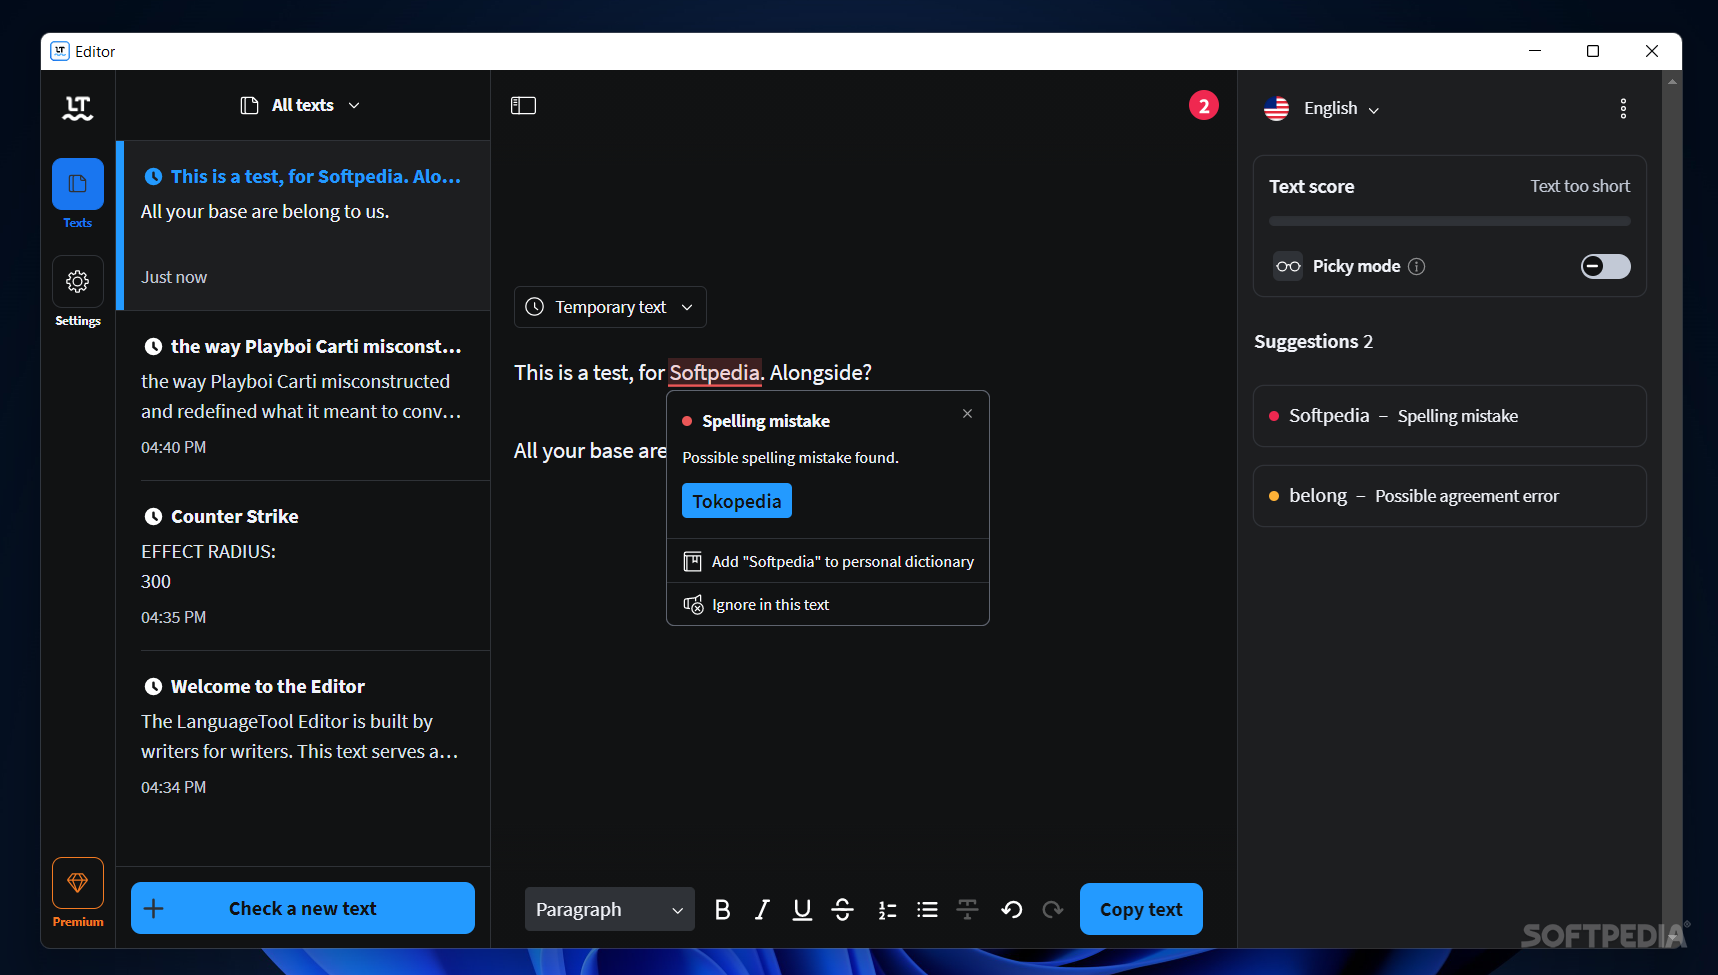Apply strikethrough formatting
Image resolution: width=1718 pixels, height=975 pixels.
[x=843, y=909]
